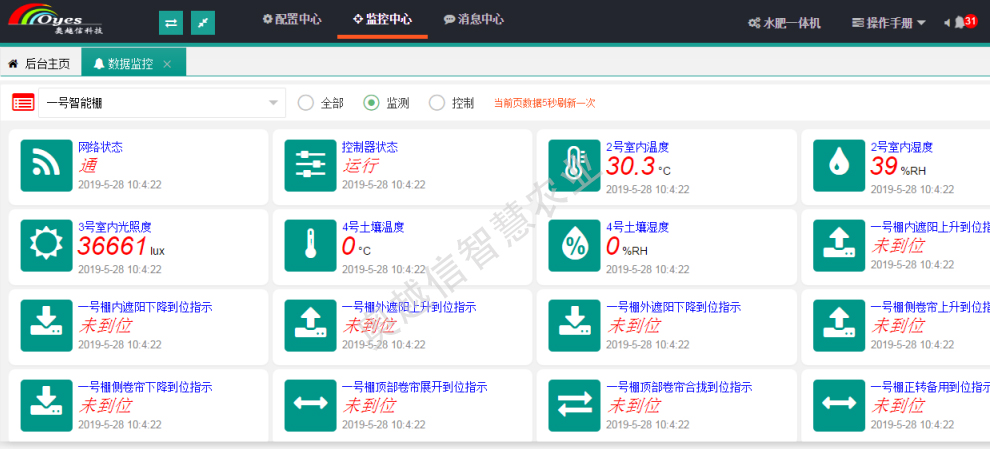Click the 网络状态 signal icon

pyautogui.click(x=47, y=165)
